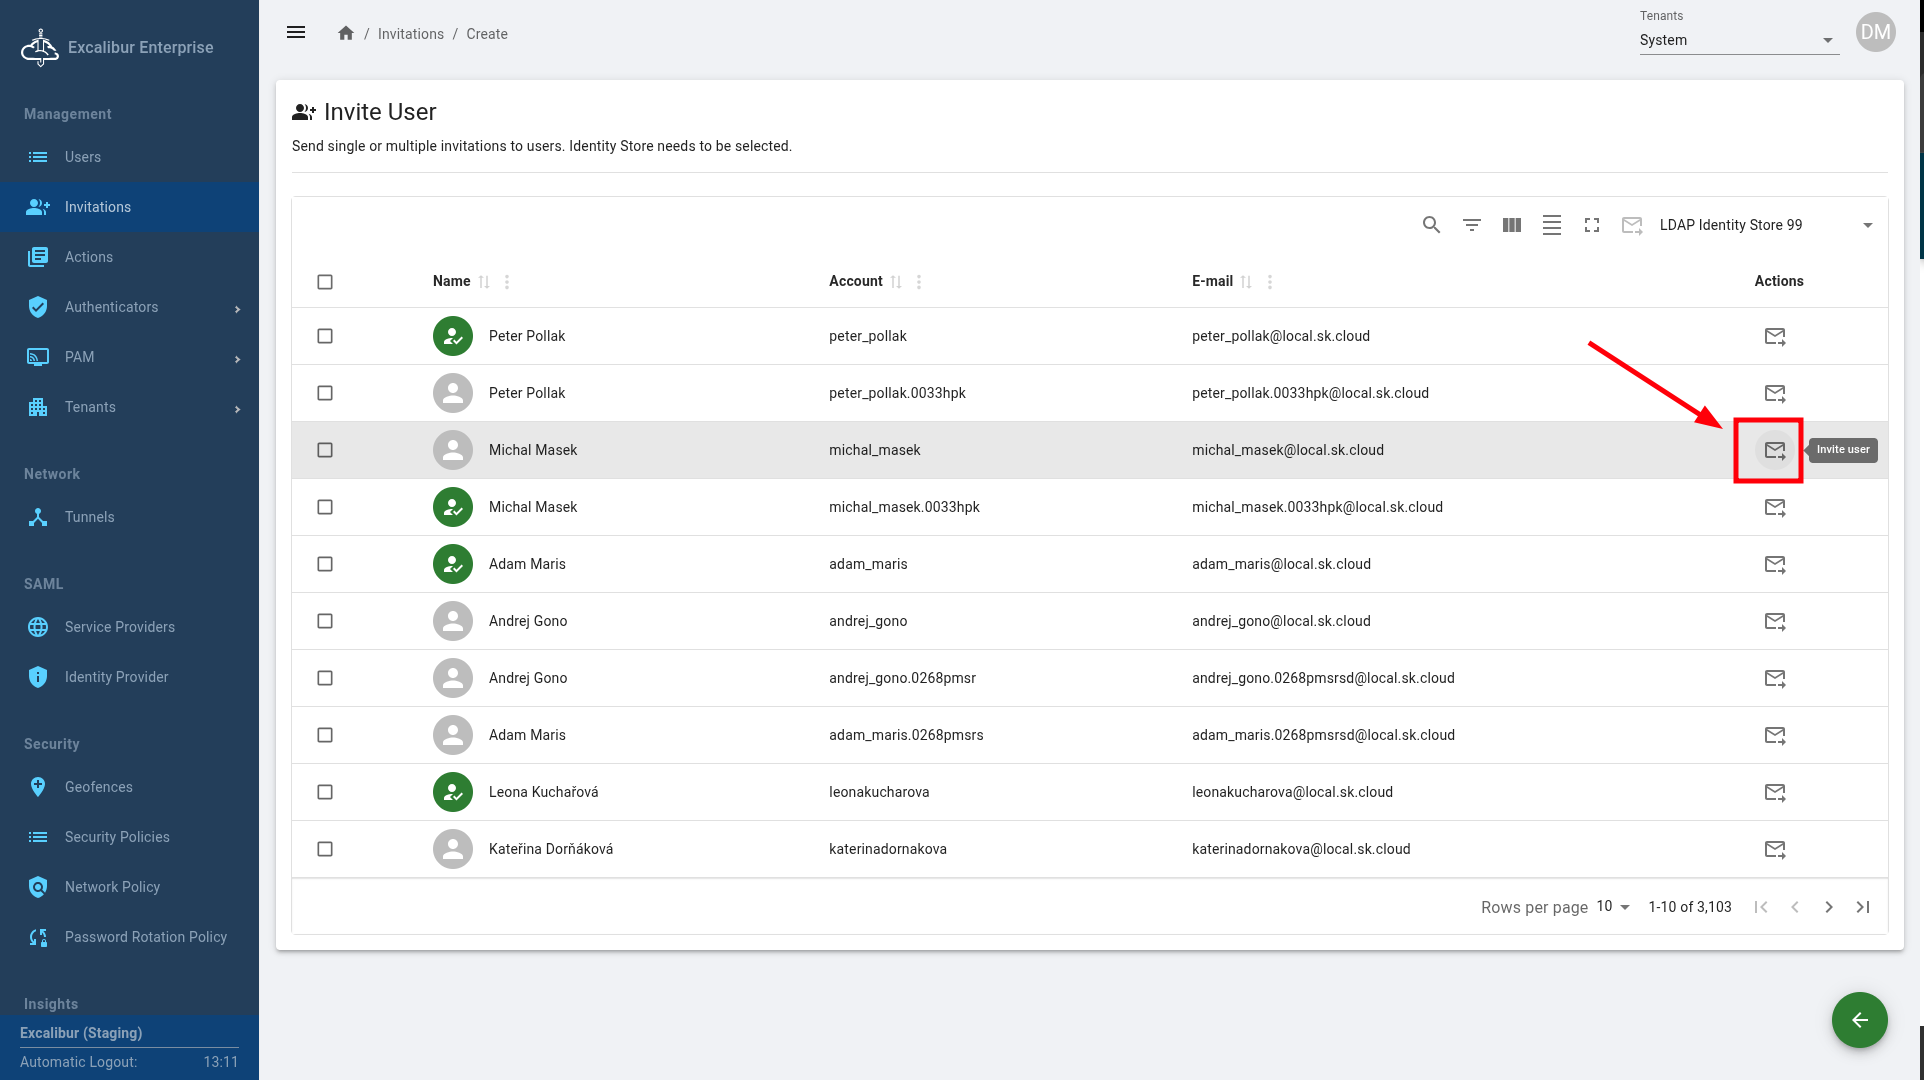This screenshot has height=1080, width=1924.
Task: Click the search icon in table toolbar
Action: pyautogui.click(x=1431, y=225)
